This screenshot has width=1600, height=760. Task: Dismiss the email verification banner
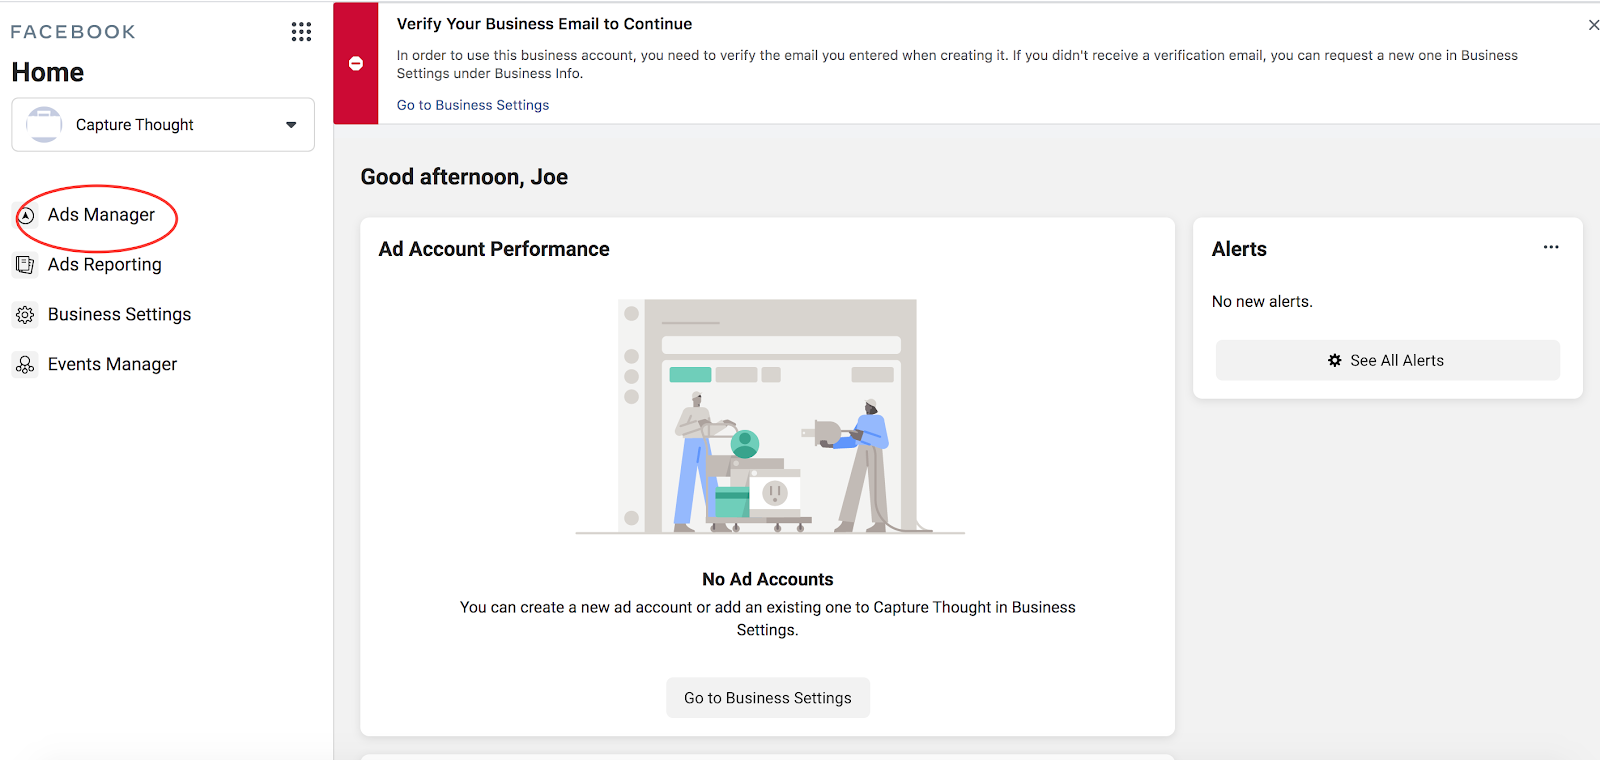[x=1593, y=25]
